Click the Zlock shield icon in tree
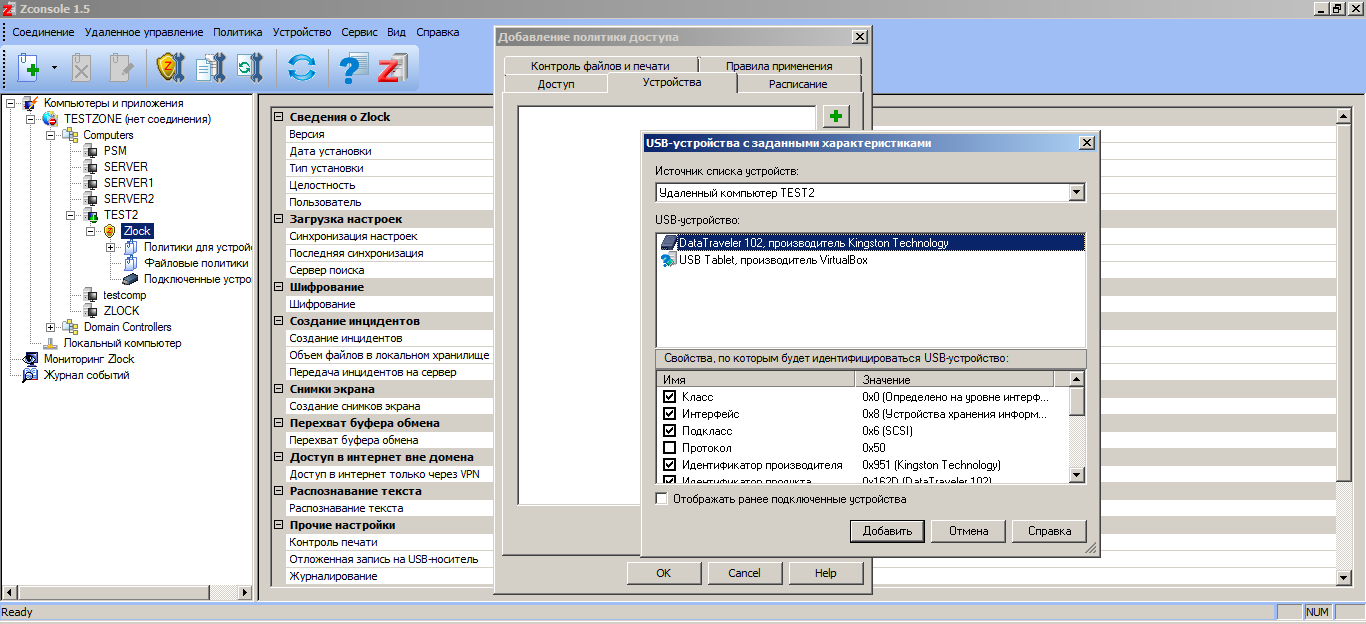The width and height of the screenshot is (1366, 624). (x=110, y=231)
